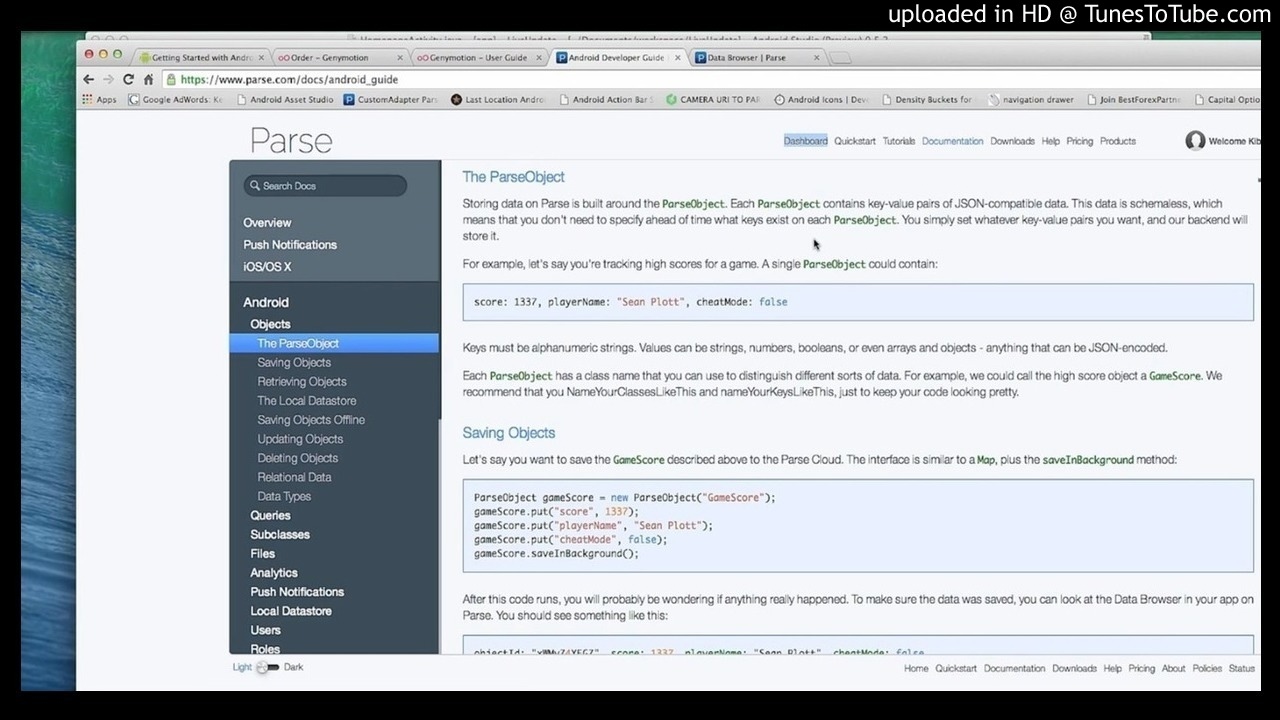Select The Local Datastore sub-item under Objects
The height and width of the screenshot is (720, 1280).
click(x=307, y=401)
